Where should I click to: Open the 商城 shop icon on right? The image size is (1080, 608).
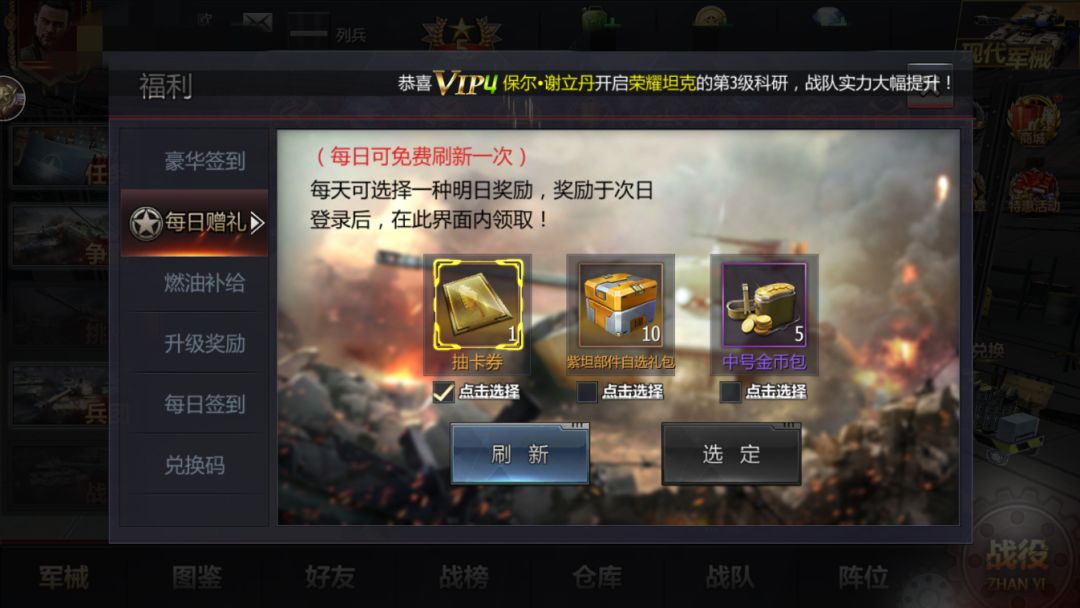1033,120
